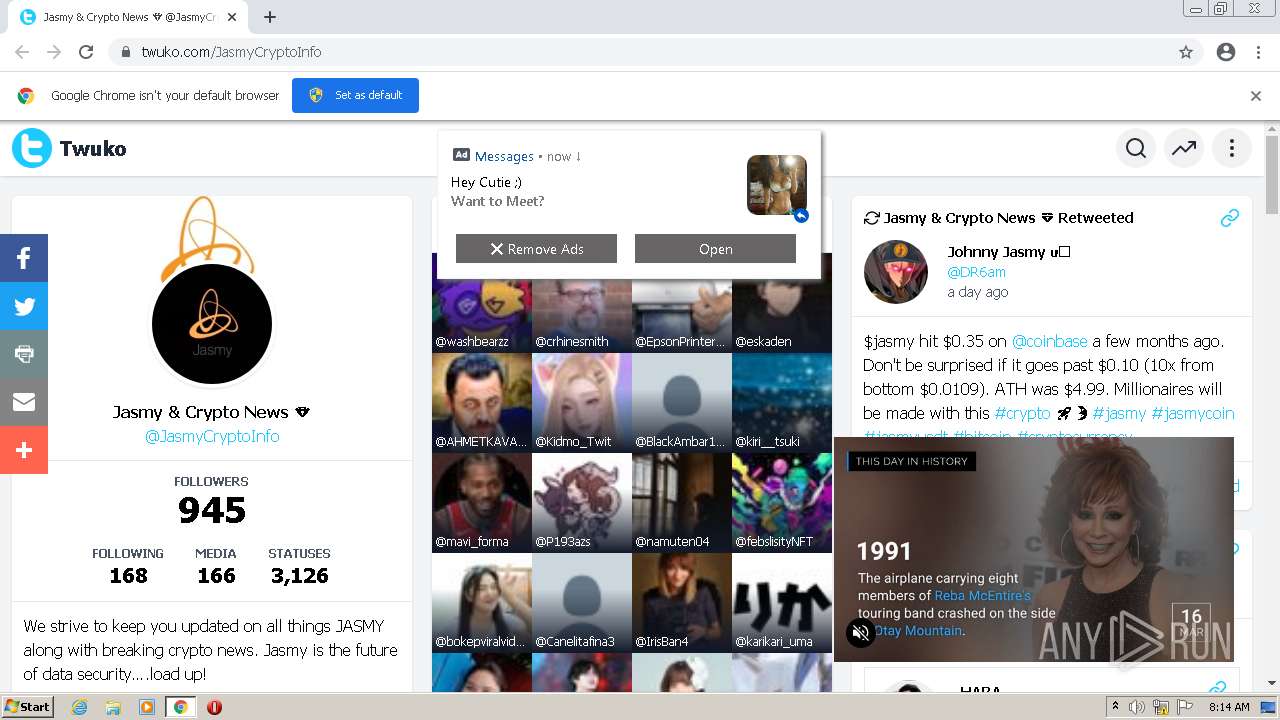The image size is (1280, 720).
Task: Click Remove Ads button
Action: click(x=536, y=249)
